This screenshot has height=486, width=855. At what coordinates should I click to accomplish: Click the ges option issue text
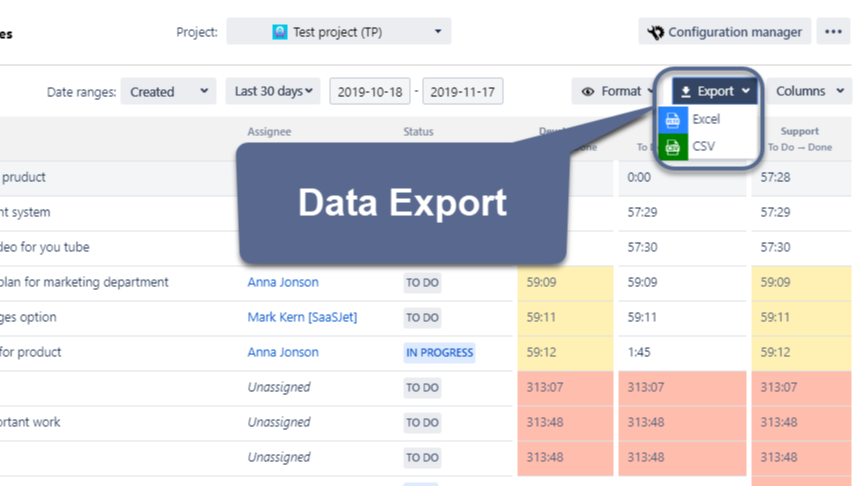(28, 317)
